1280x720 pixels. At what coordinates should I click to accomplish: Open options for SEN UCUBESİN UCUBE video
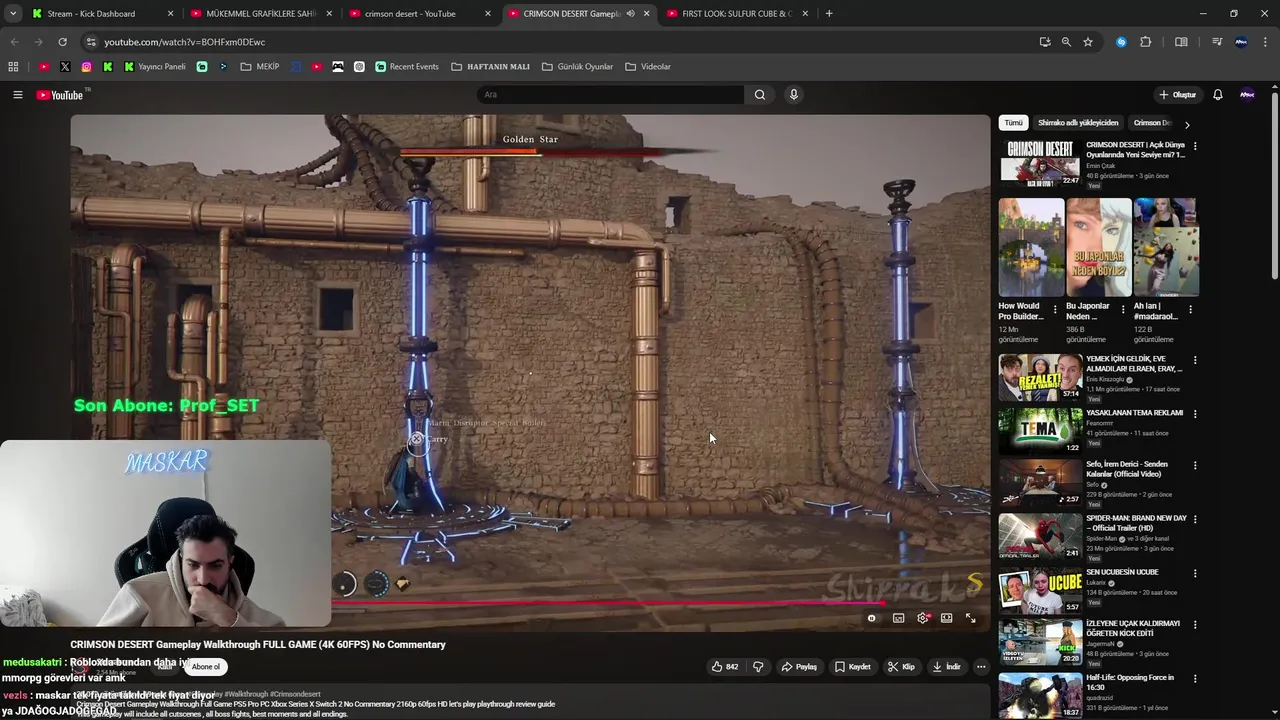(x=1195, y=573)
